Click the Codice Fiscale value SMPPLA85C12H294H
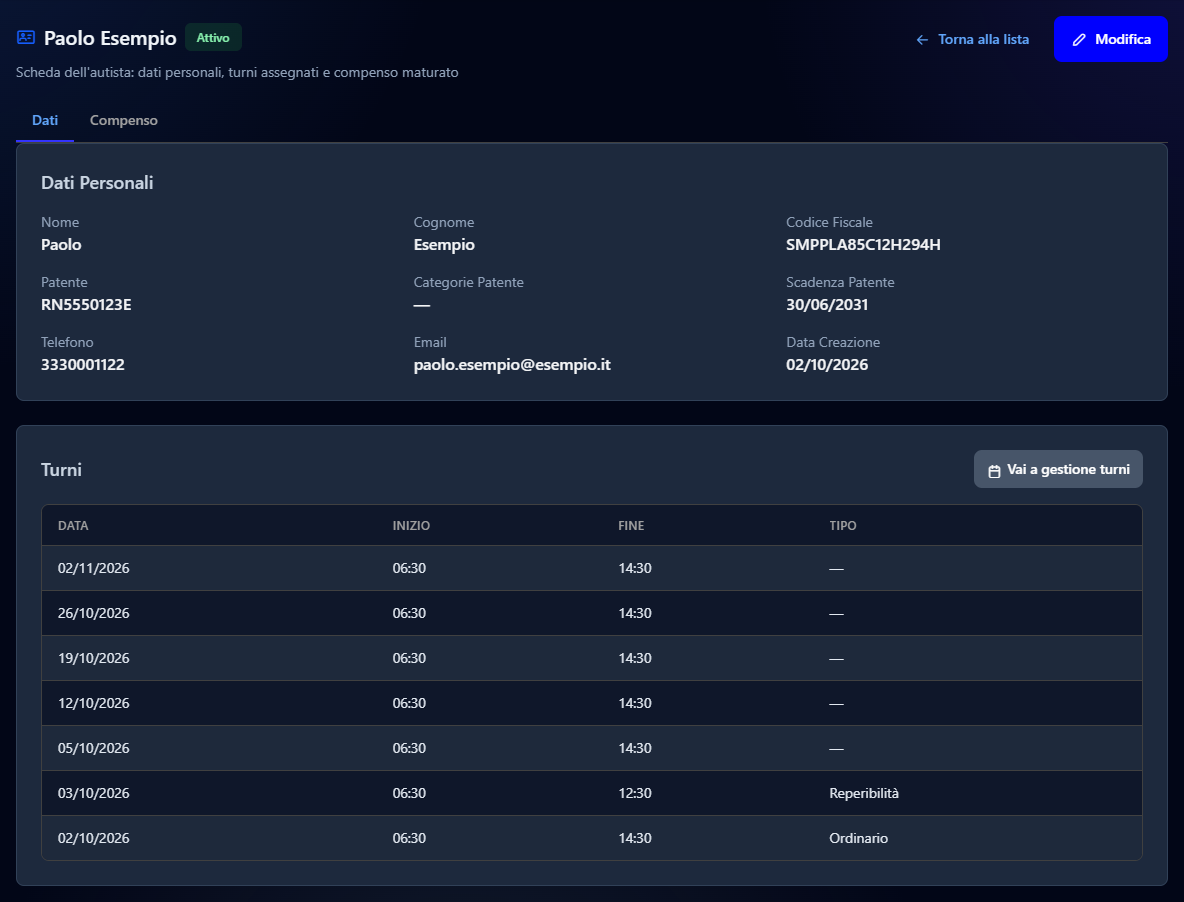The image size is (1184, 902). (x=863, y=245)
